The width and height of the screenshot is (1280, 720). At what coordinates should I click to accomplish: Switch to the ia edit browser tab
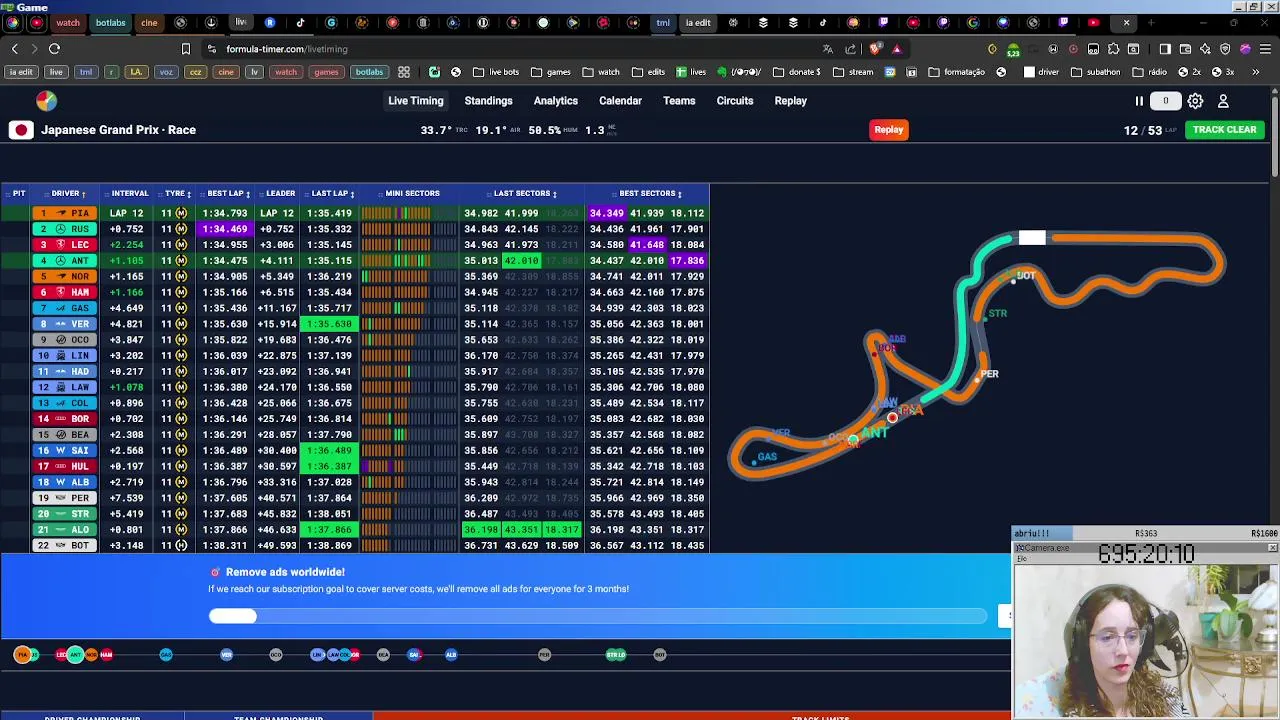tap(697, 22)
